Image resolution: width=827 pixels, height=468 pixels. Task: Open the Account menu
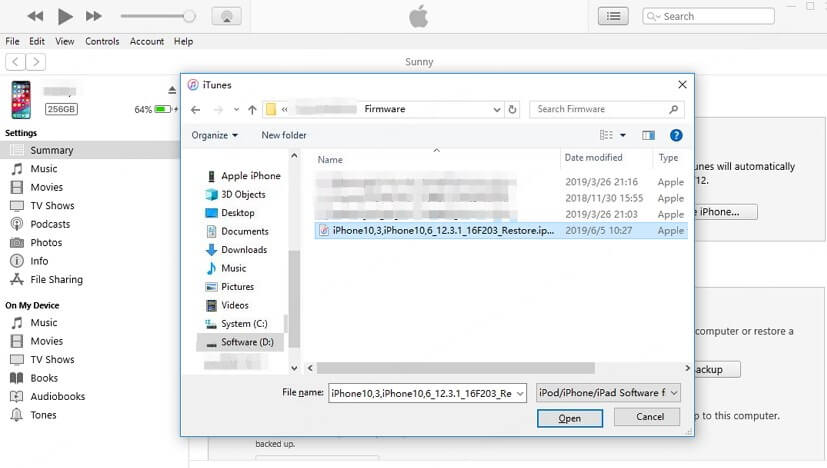tap(147, 41)
